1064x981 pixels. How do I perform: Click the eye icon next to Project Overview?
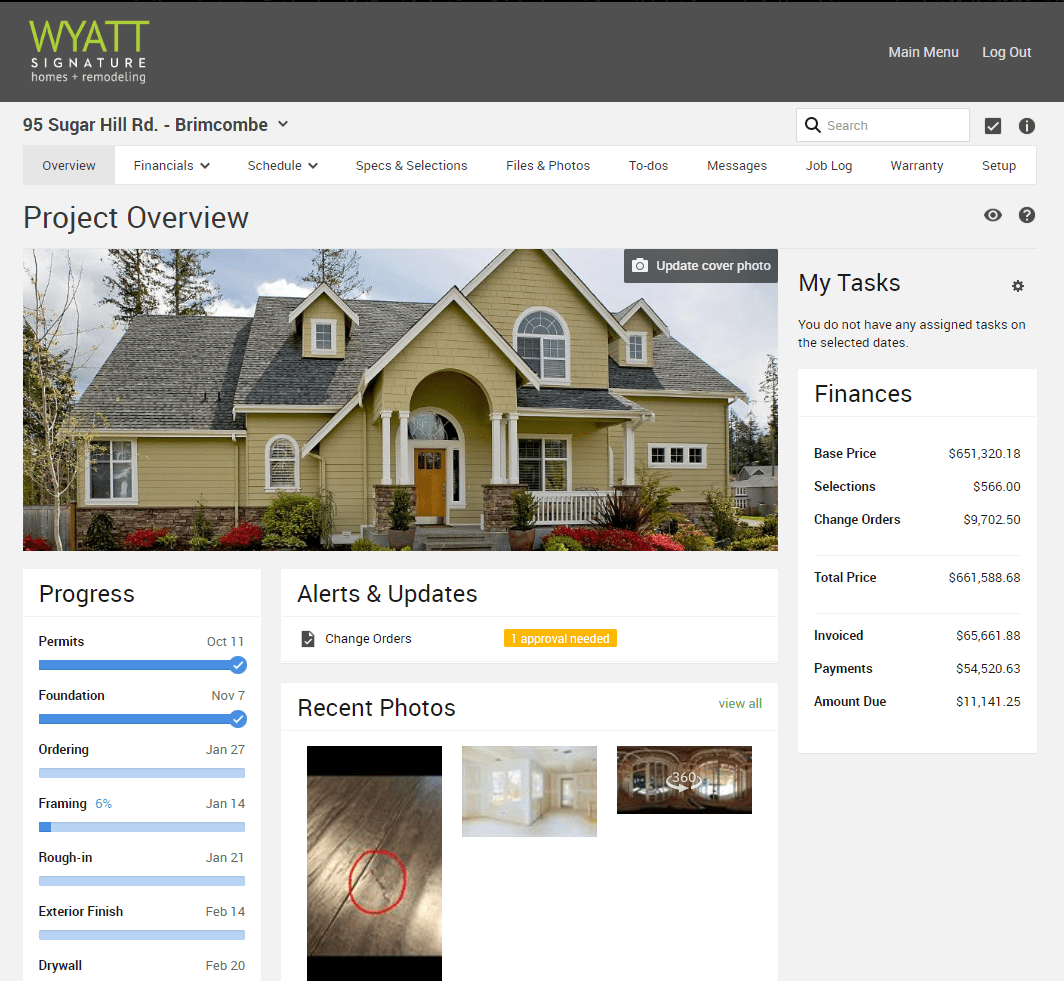[x=993, y=215]
